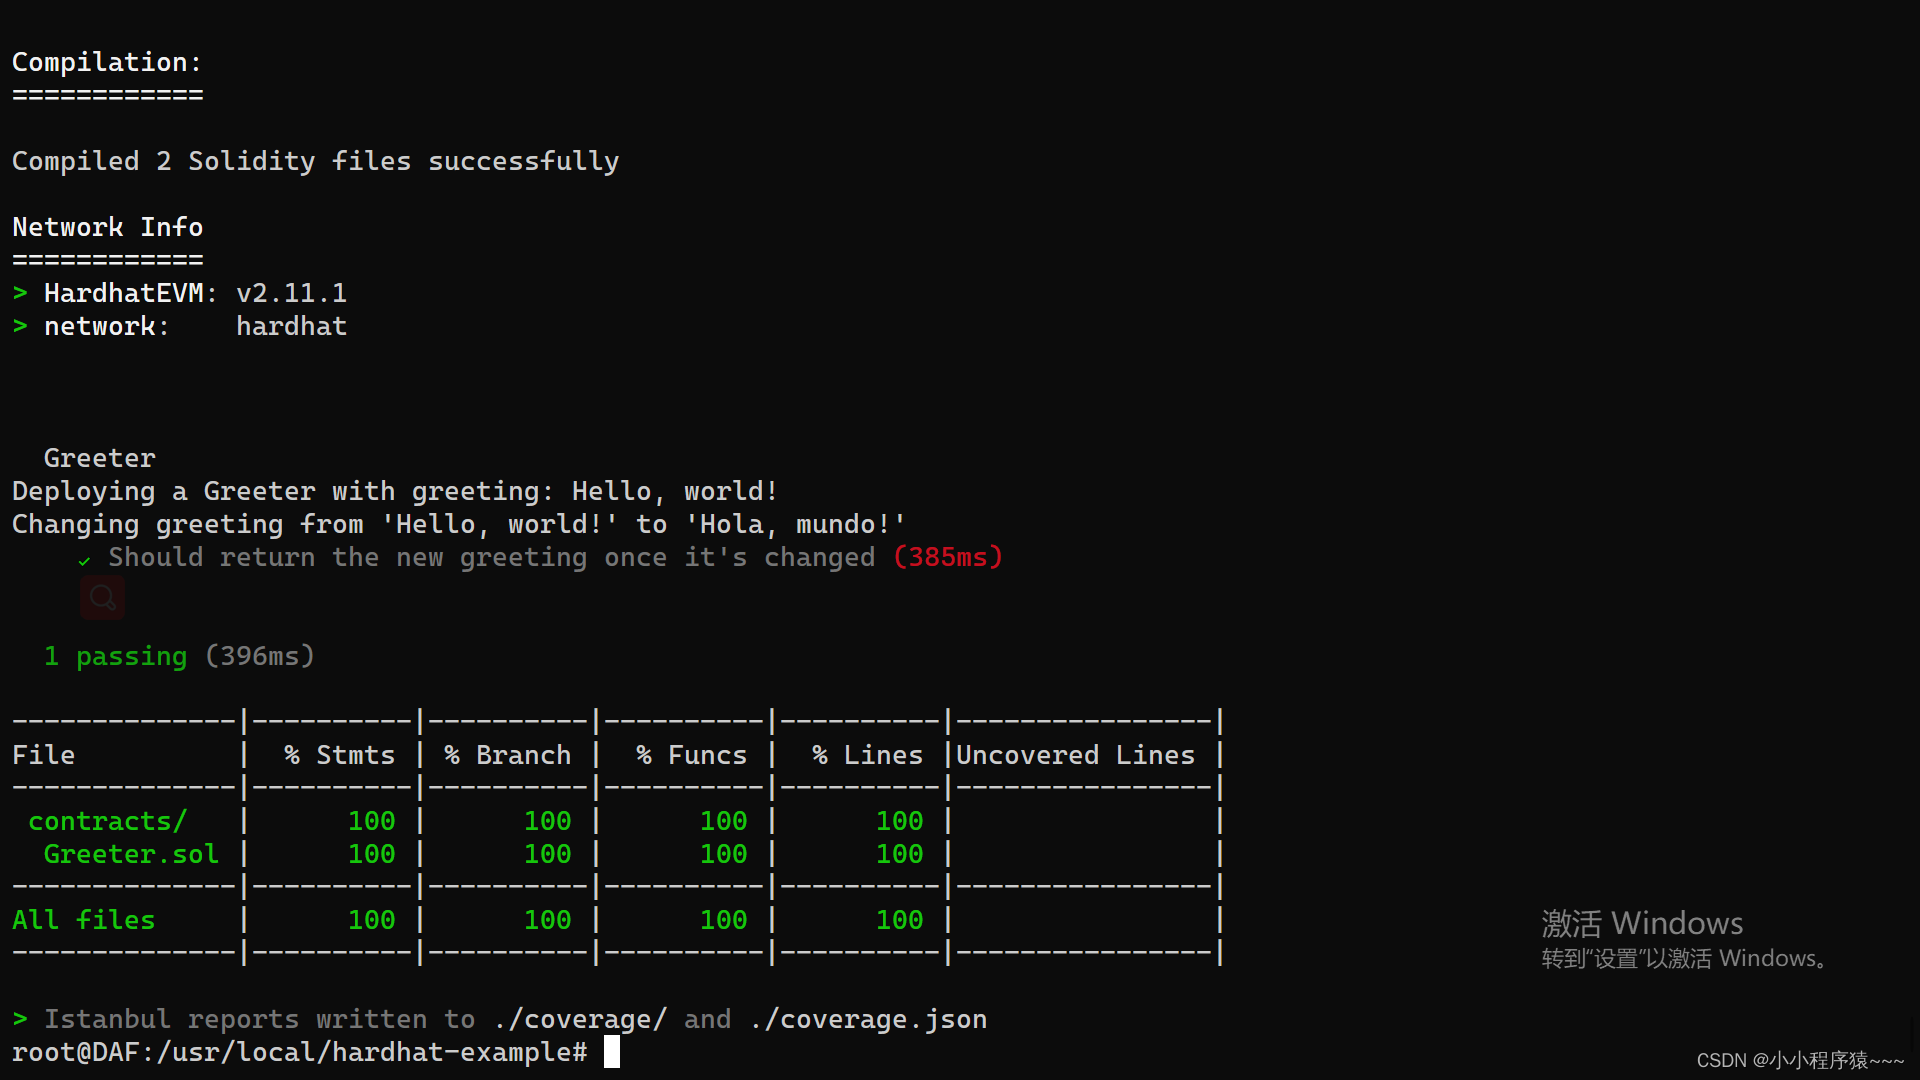Click the 'All files' row label
The width and height of the screenshot is (1920, 1080).
(x=84, y=920)
